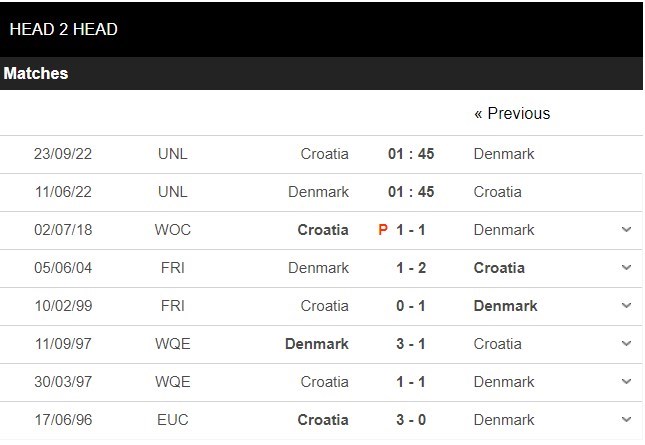This screenshot has width=645, height=445.
Task: Expand the 10/02/99 friendly match chevron
Action: point(626,305)
